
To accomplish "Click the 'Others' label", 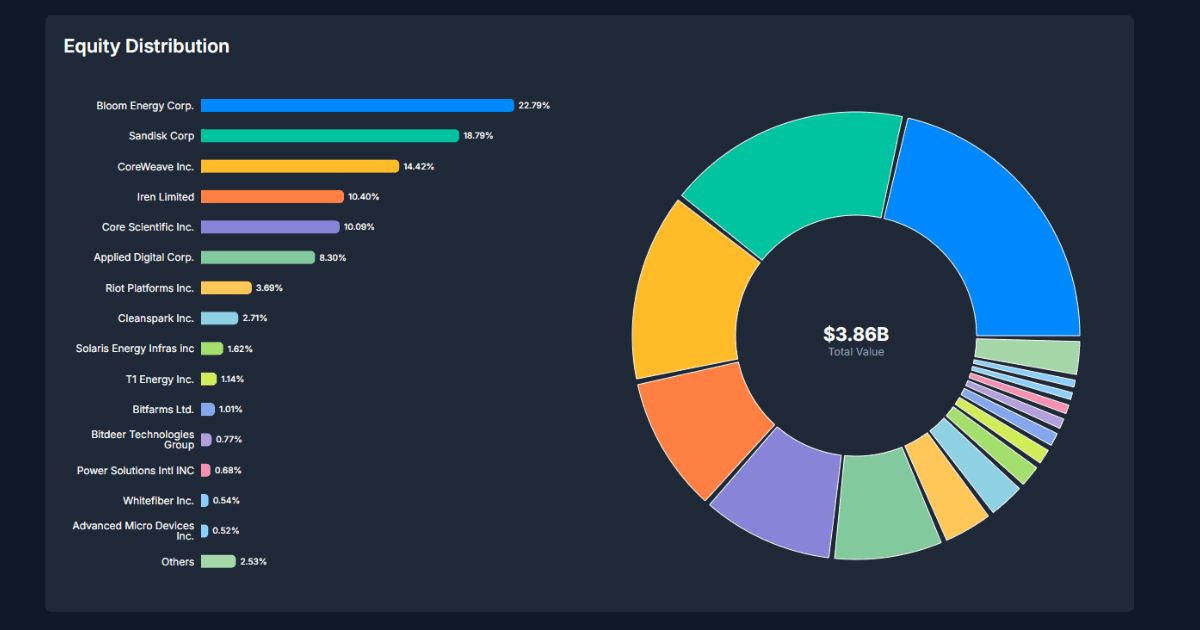I will pyautogui.click(x=178, y=562).
